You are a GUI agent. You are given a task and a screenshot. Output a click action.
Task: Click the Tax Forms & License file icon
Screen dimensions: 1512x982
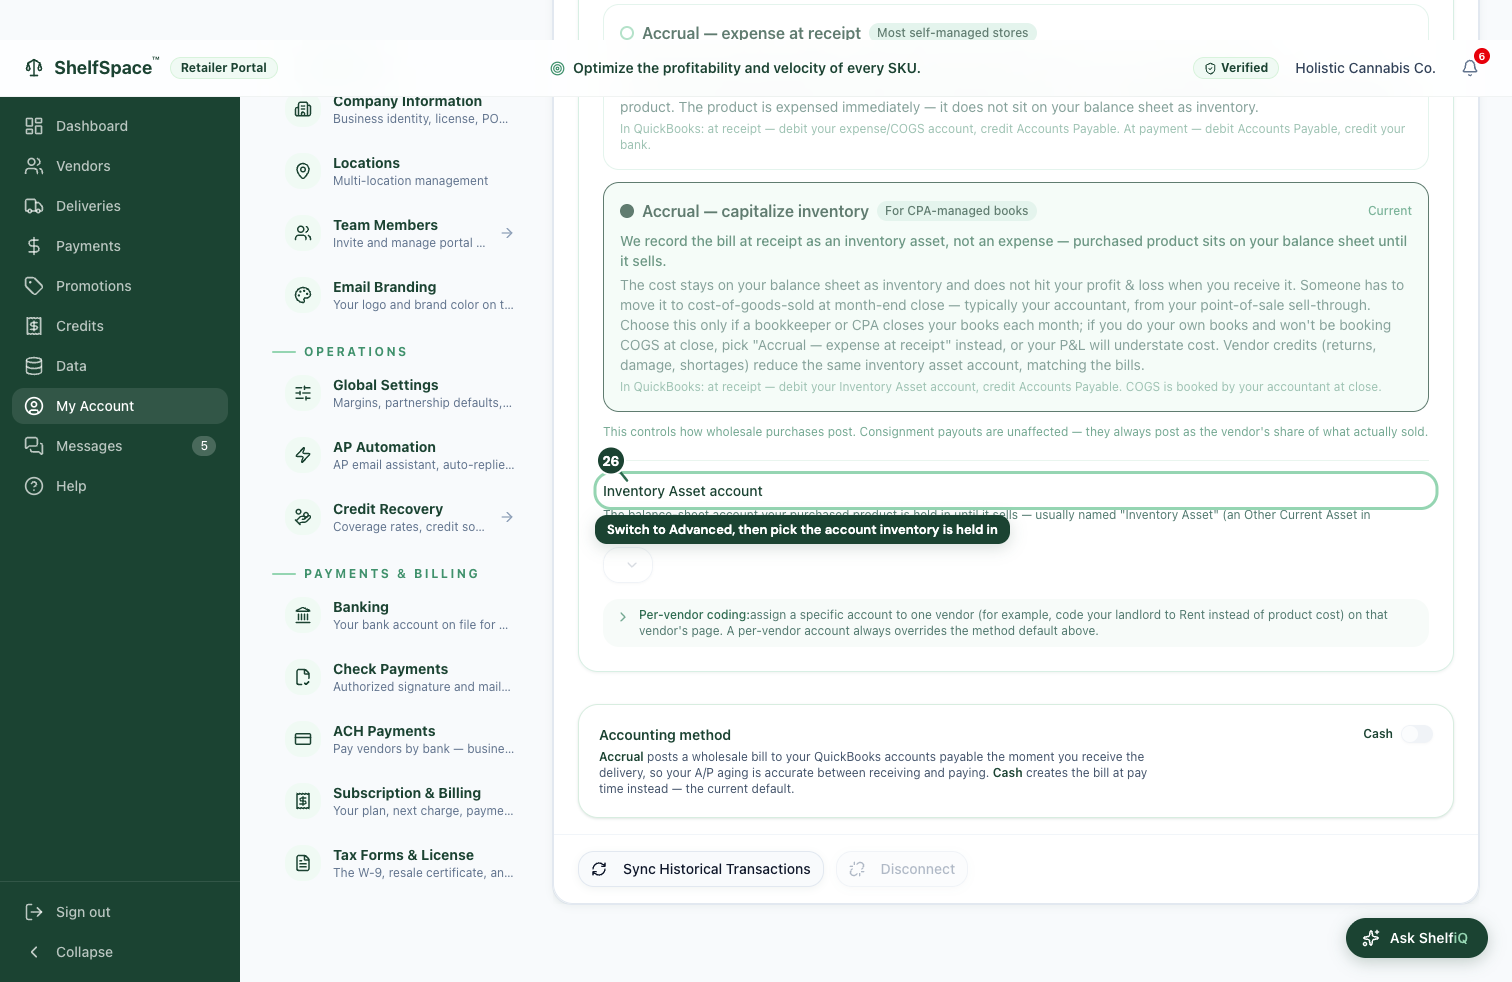tap(303, 863)
